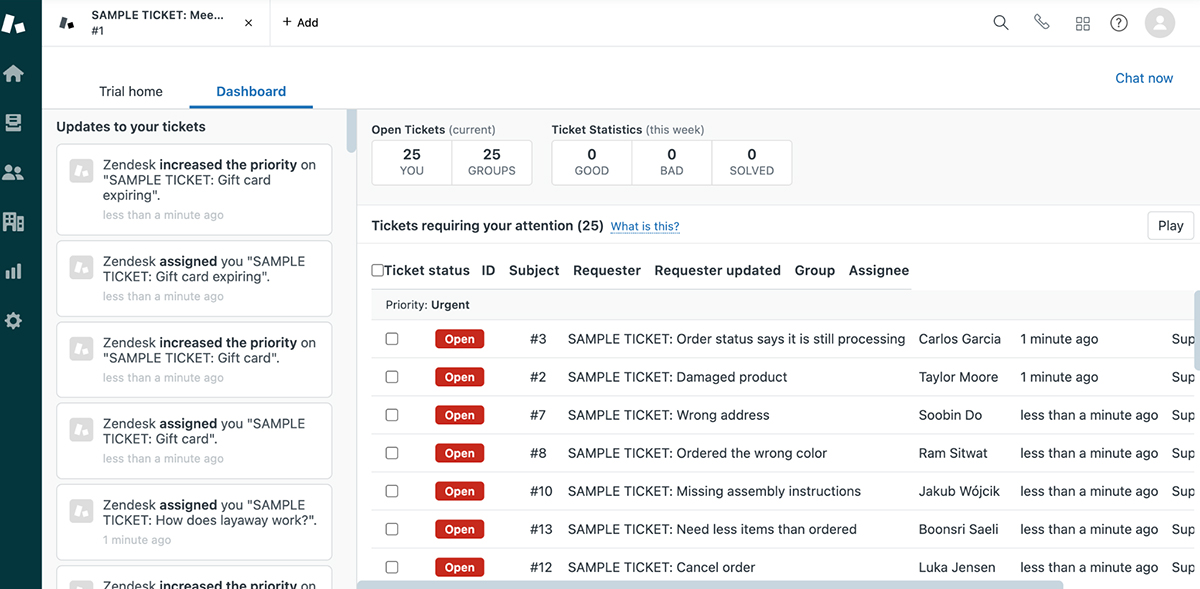
Task: Open the Home view from the sidebar
Action: (x=14, y=72)
